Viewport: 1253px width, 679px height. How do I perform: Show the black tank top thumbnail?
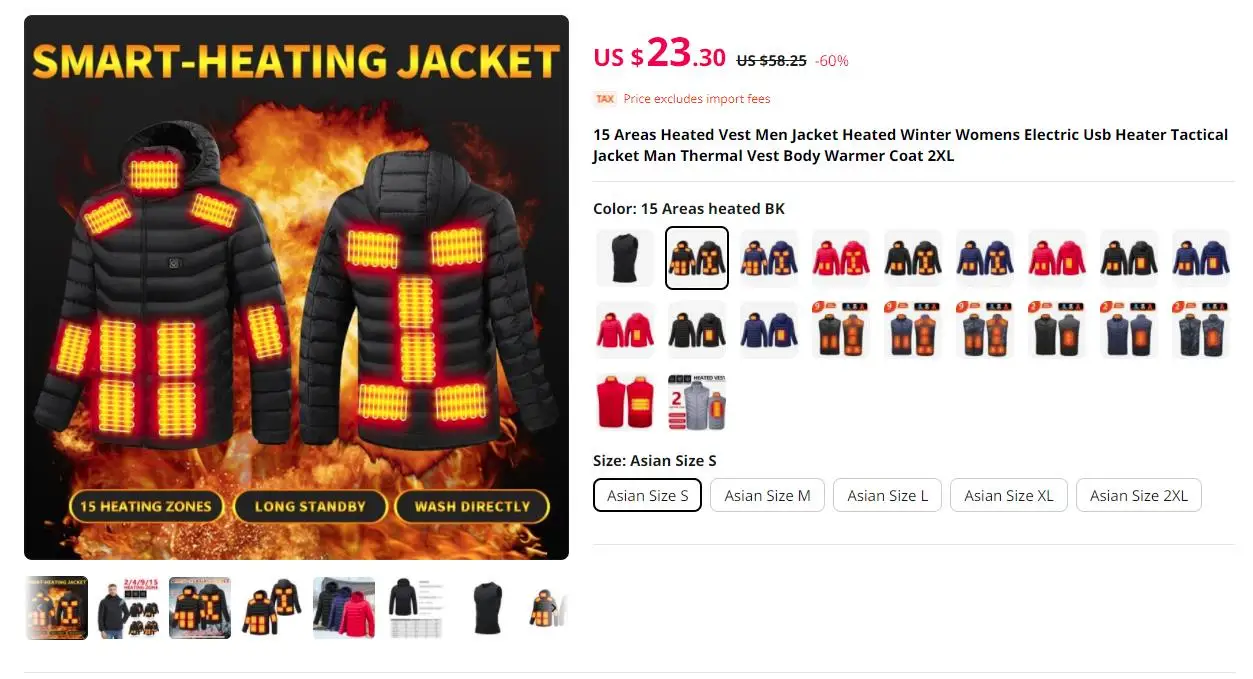click(488, 608)
